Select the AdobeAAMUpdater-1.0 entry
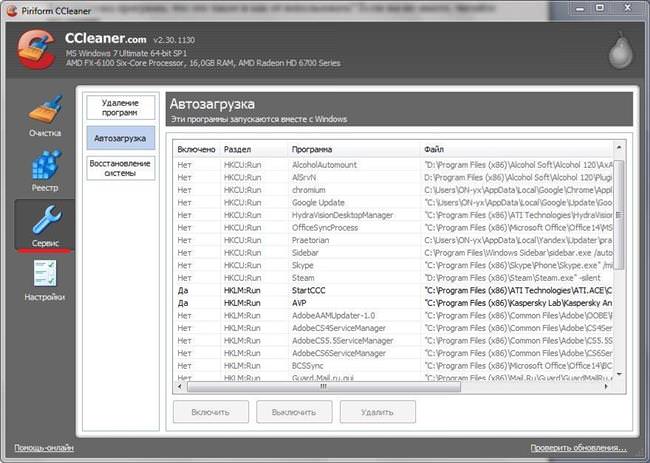The image size is (650, 463). 393,315
